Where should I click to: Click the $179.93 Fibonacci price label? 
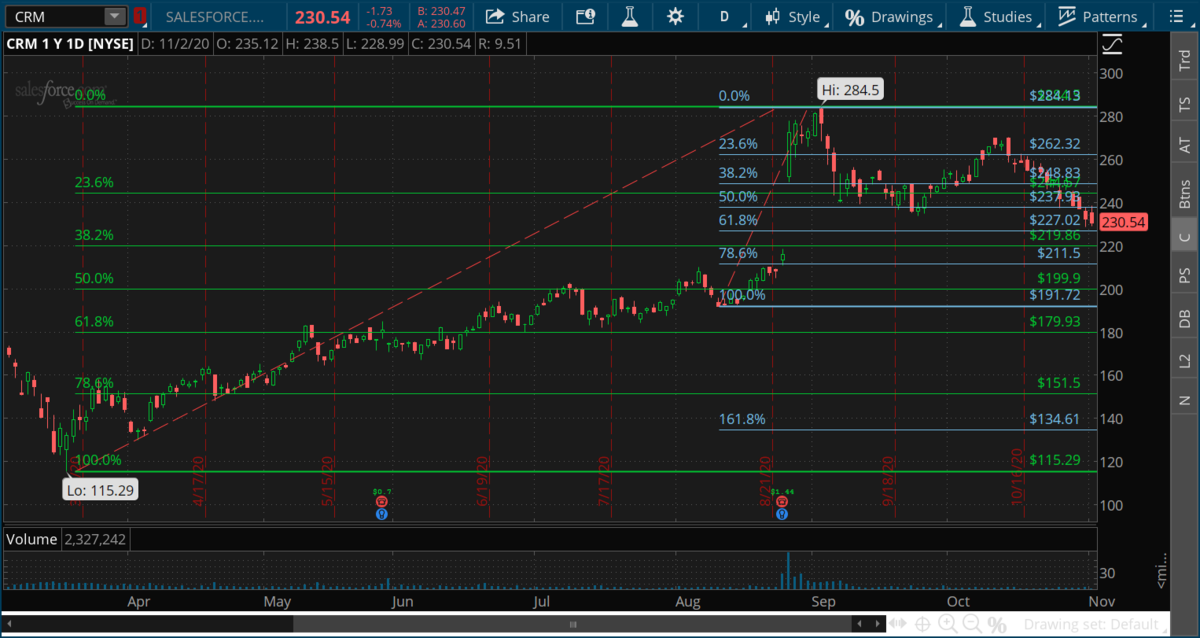click(1055, 321)
